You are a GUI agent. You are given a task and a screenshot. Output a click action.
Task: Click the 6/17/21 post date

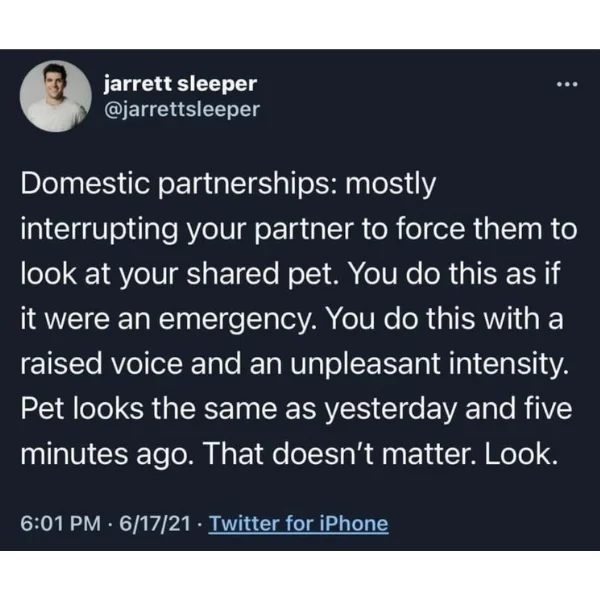pyautogui.click(x=155, y=523)
